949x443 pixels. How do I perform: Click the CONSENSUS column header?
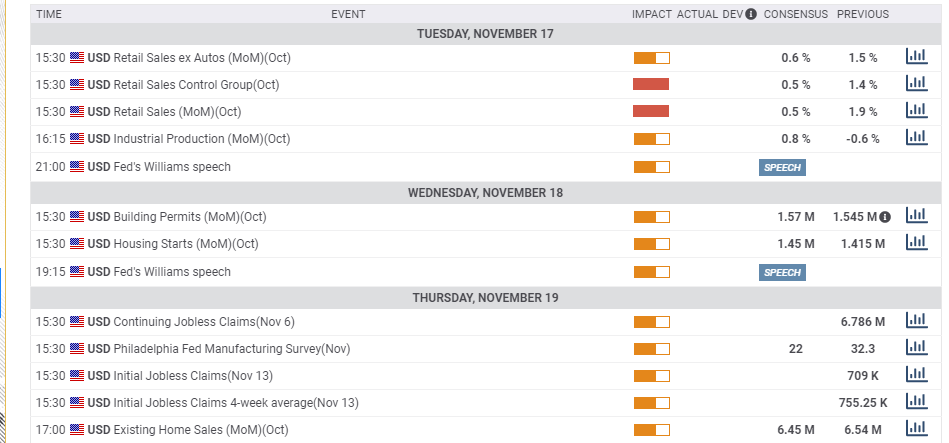[796, 14]
